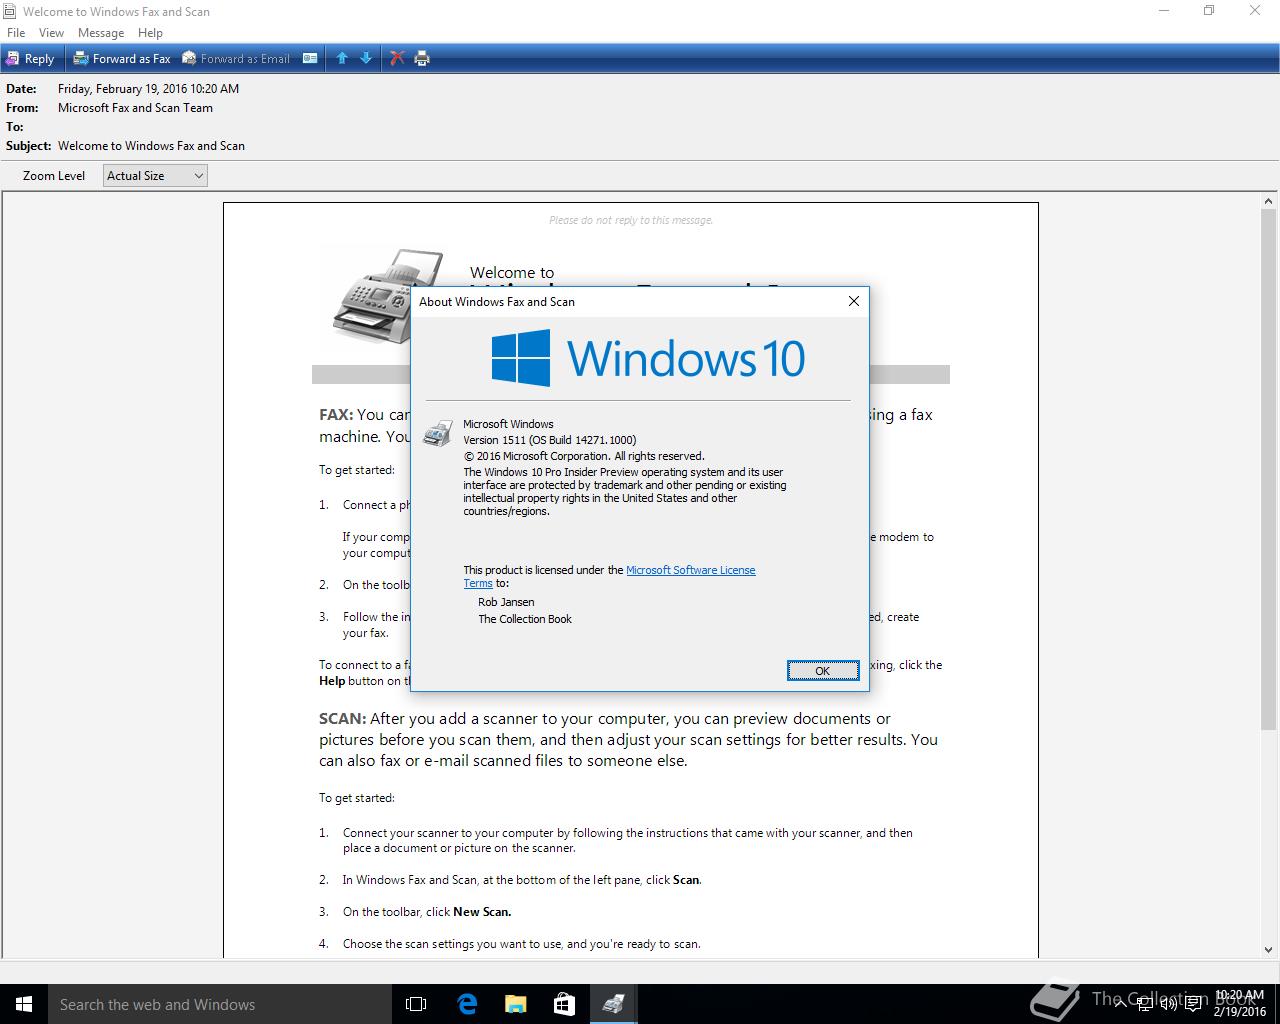Open the Windows Start menu
This screenshot has height=1024, width=1280.
(x=24, y=1004)
